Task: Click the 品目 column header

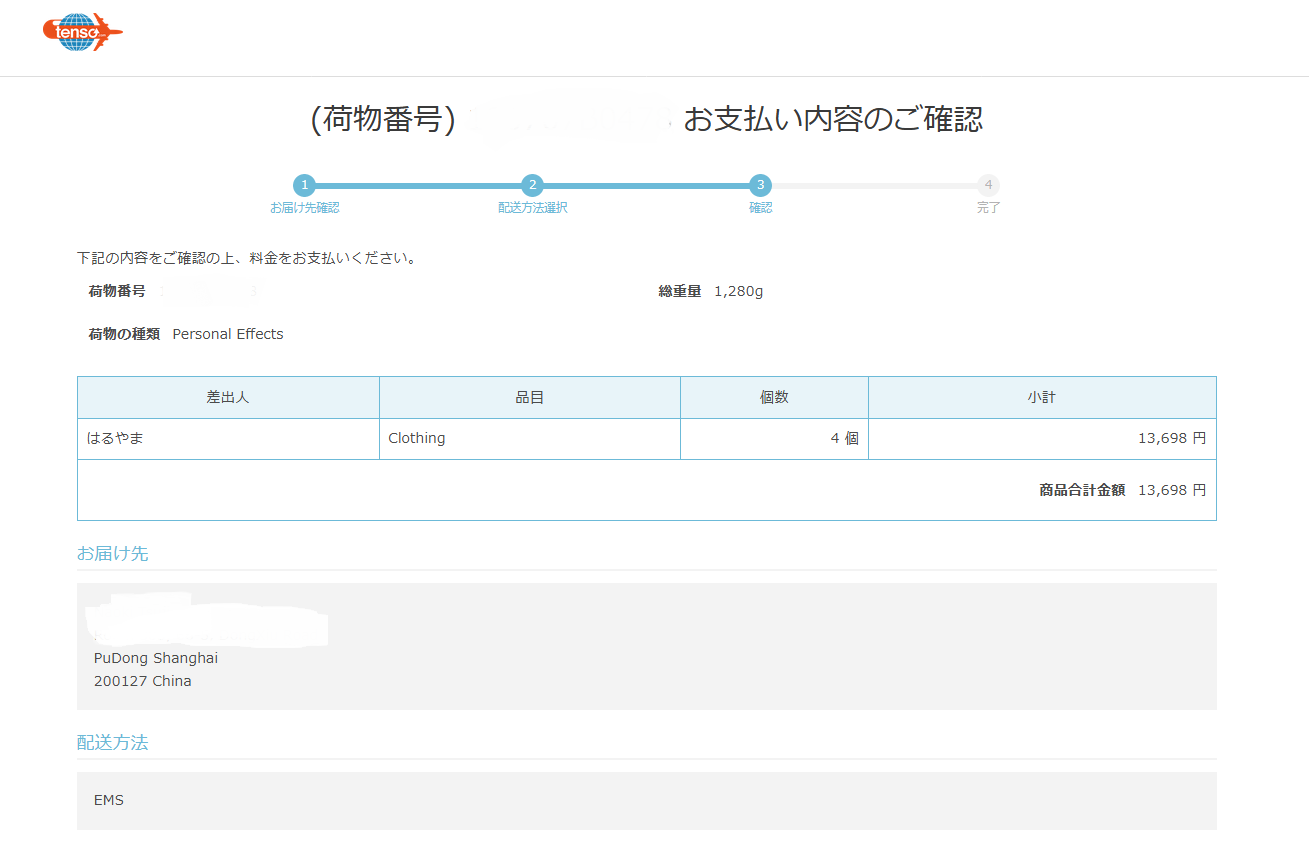Action: tap(529, 397)
